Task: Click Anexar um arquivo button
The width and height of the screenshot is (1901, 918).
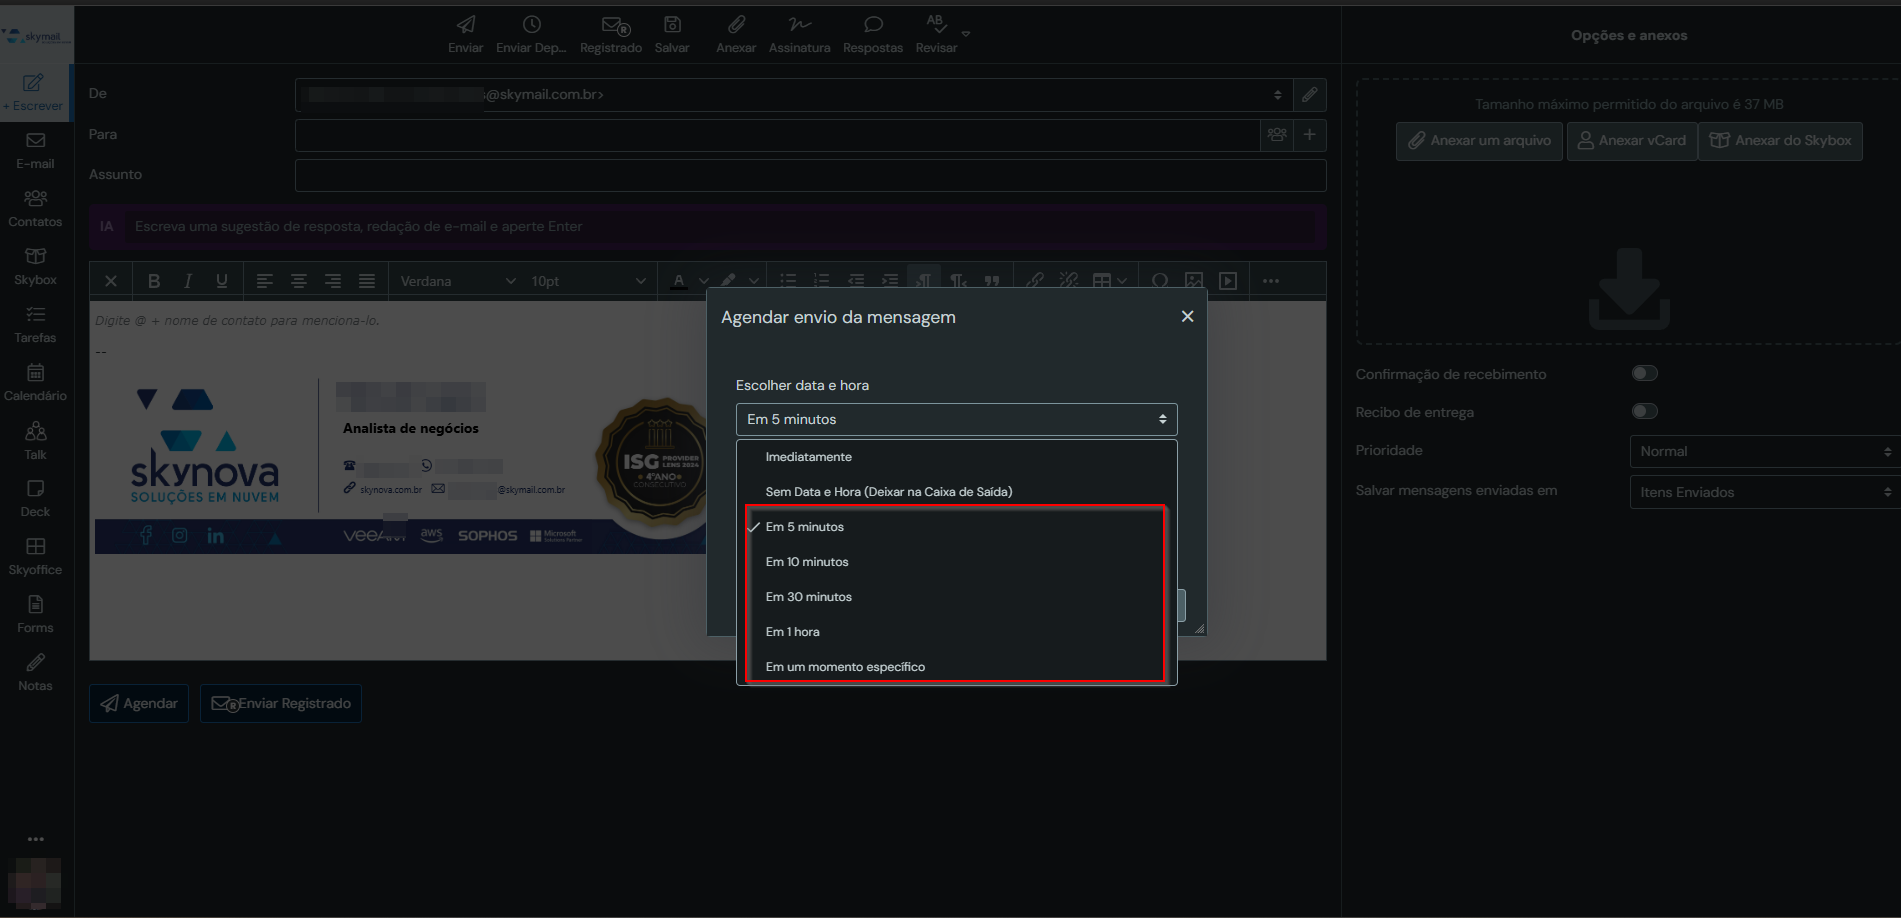Action: coord(1479,141)
